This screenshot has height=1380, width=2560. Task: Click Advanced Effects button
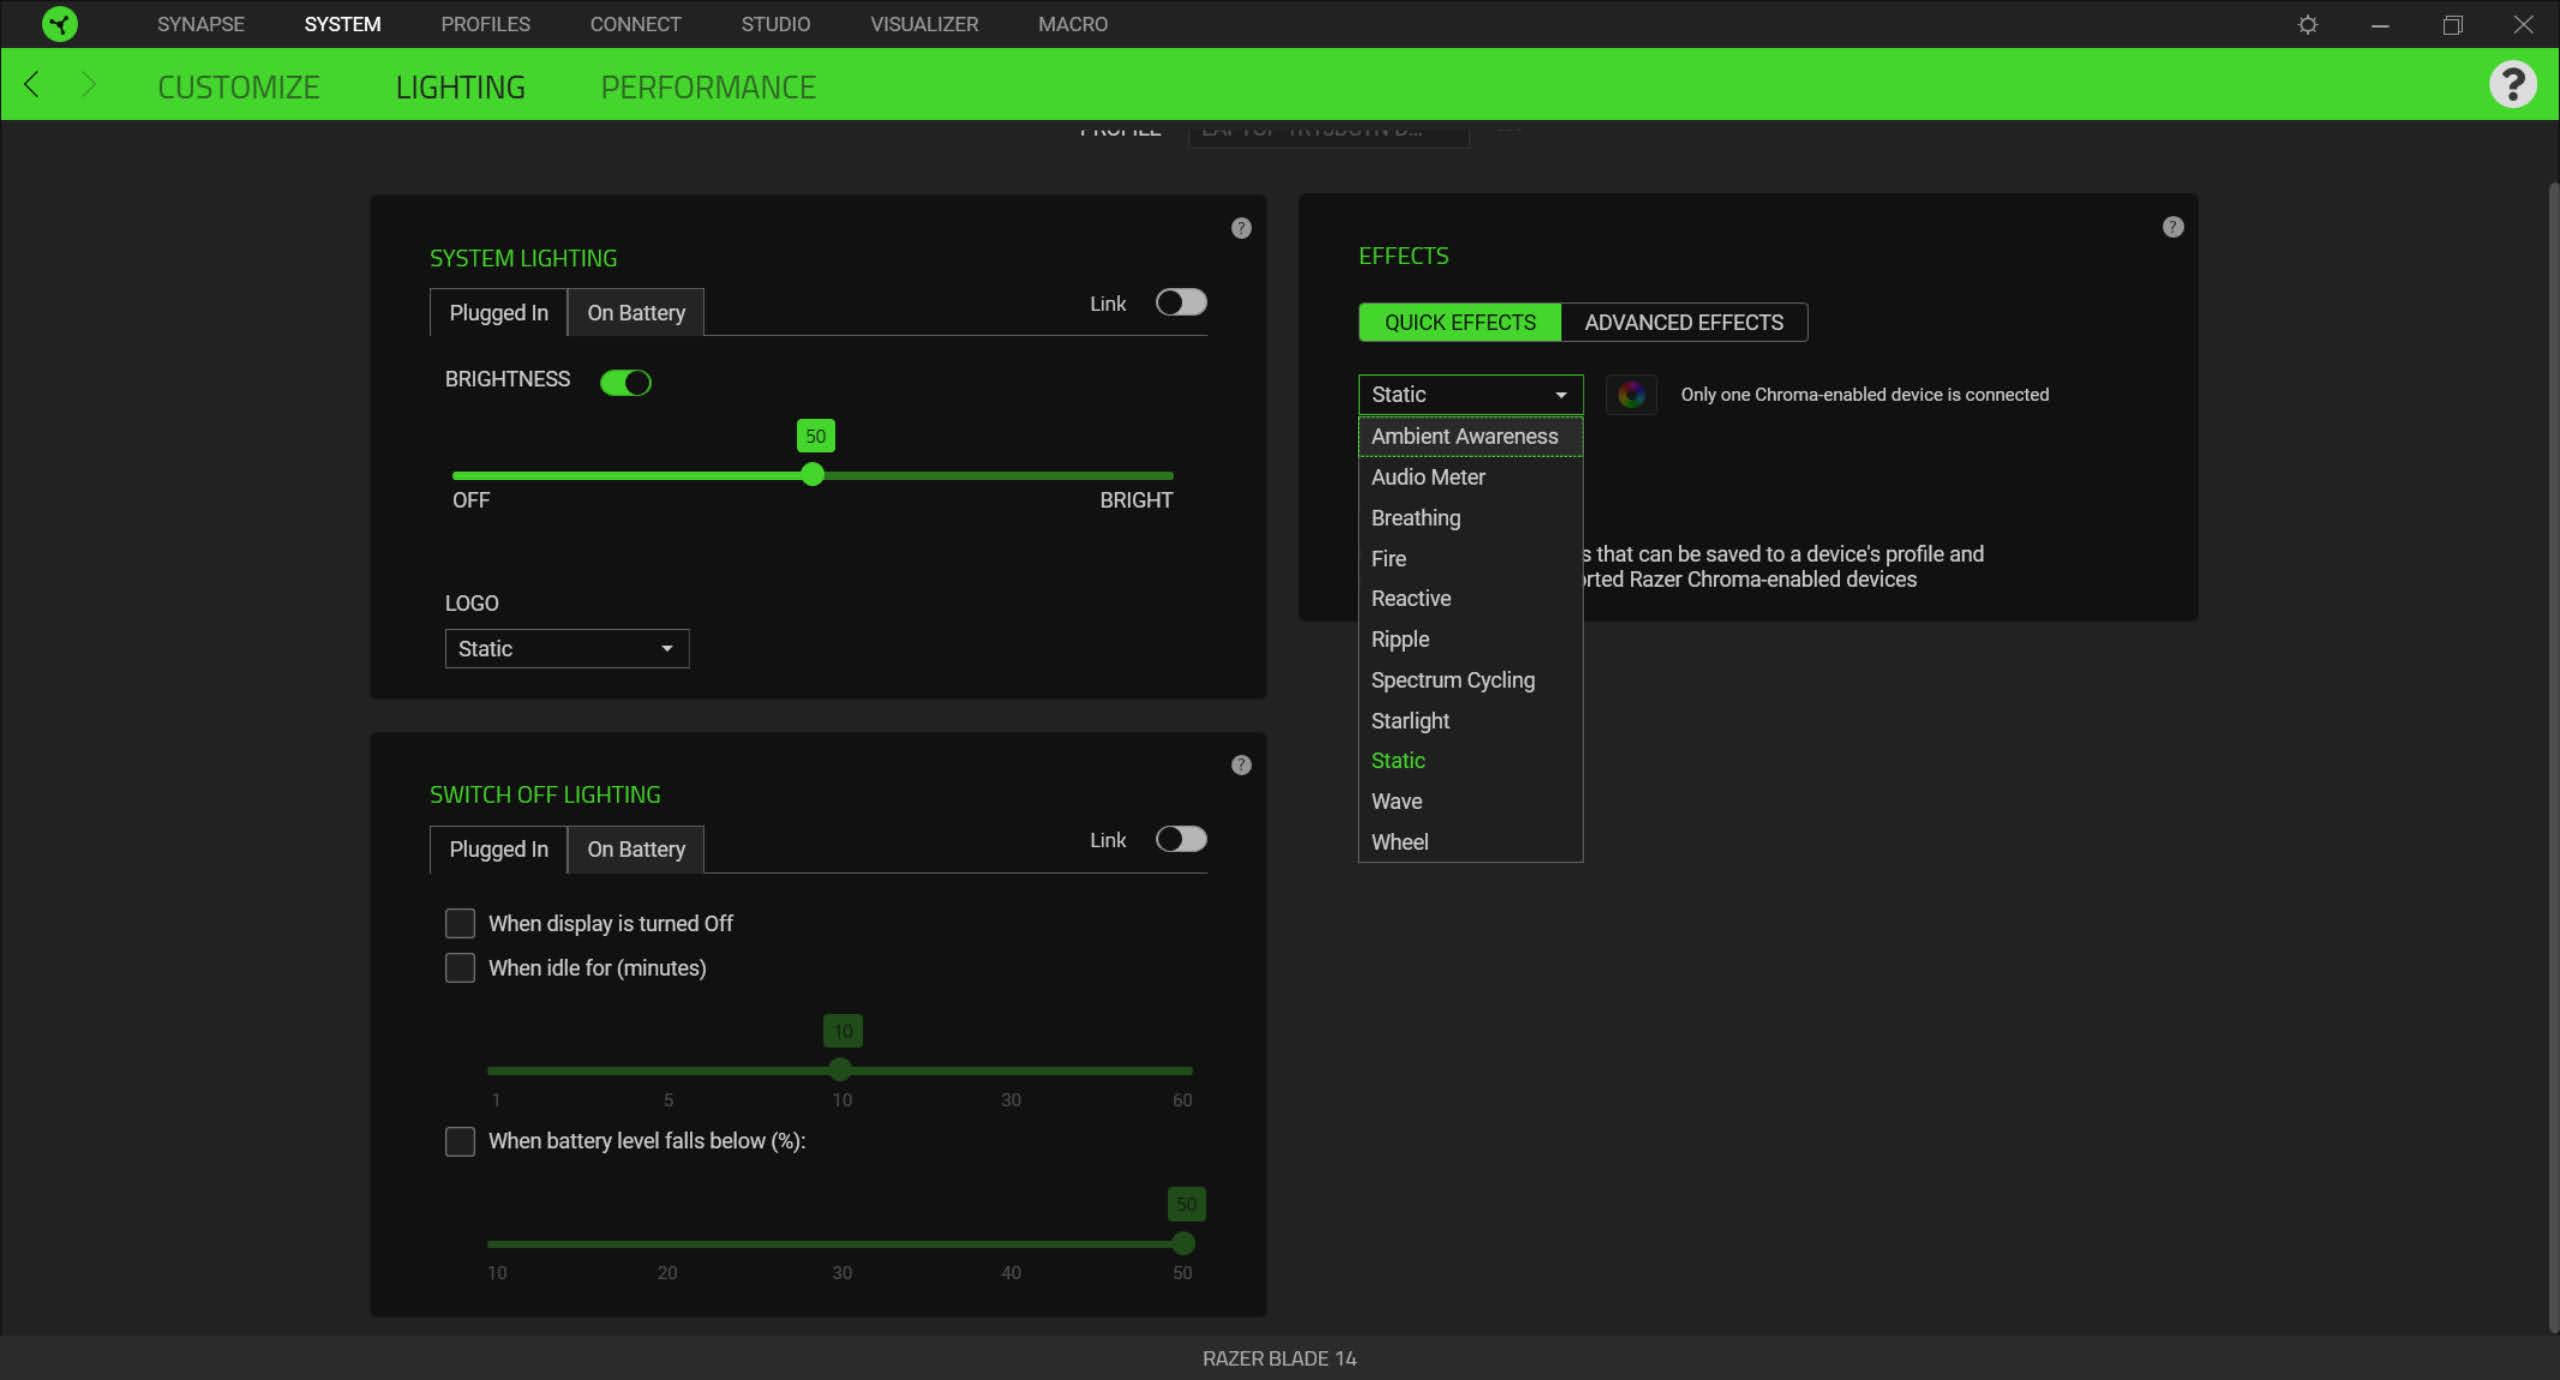(x=1683, y=322)
